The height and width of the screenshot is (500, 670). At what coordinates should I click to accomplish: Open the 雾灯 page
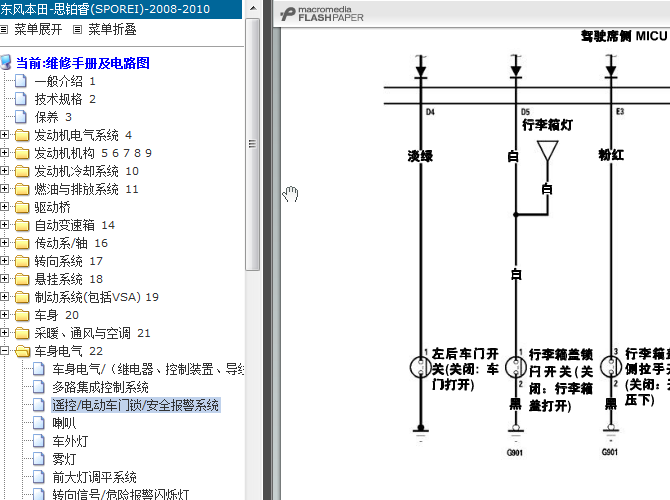[x=64, y=459]
